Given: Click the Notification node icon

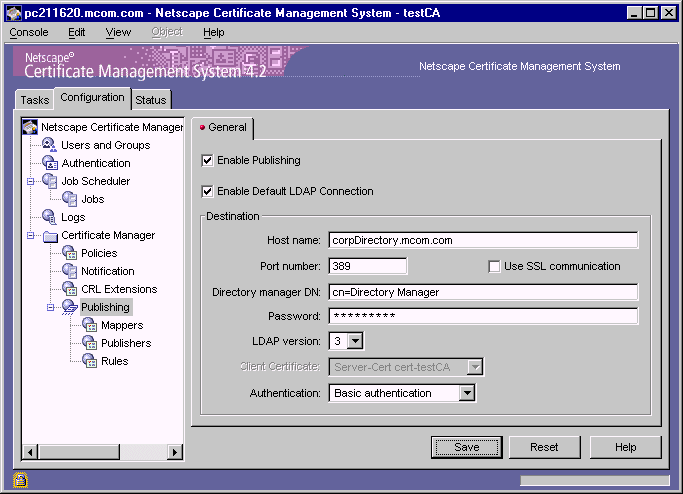Looking at the screenshot, I should tap(70, 271).
